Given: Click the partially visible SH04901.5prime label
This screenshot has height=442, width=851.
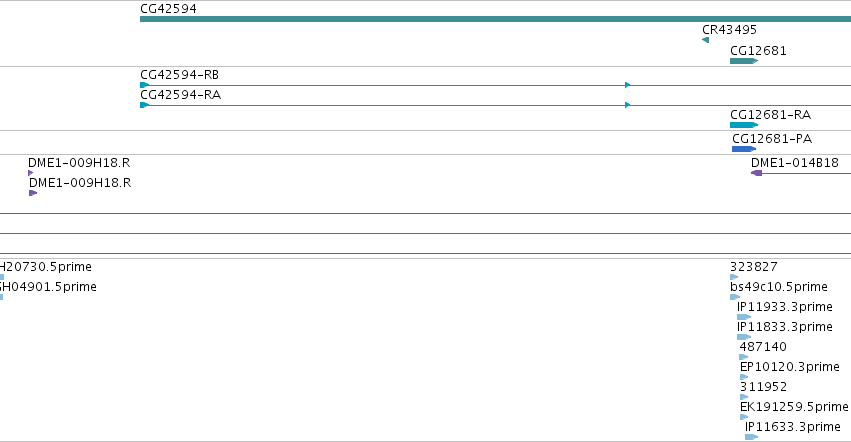Looking at the screenshot, I should (48, 287).
